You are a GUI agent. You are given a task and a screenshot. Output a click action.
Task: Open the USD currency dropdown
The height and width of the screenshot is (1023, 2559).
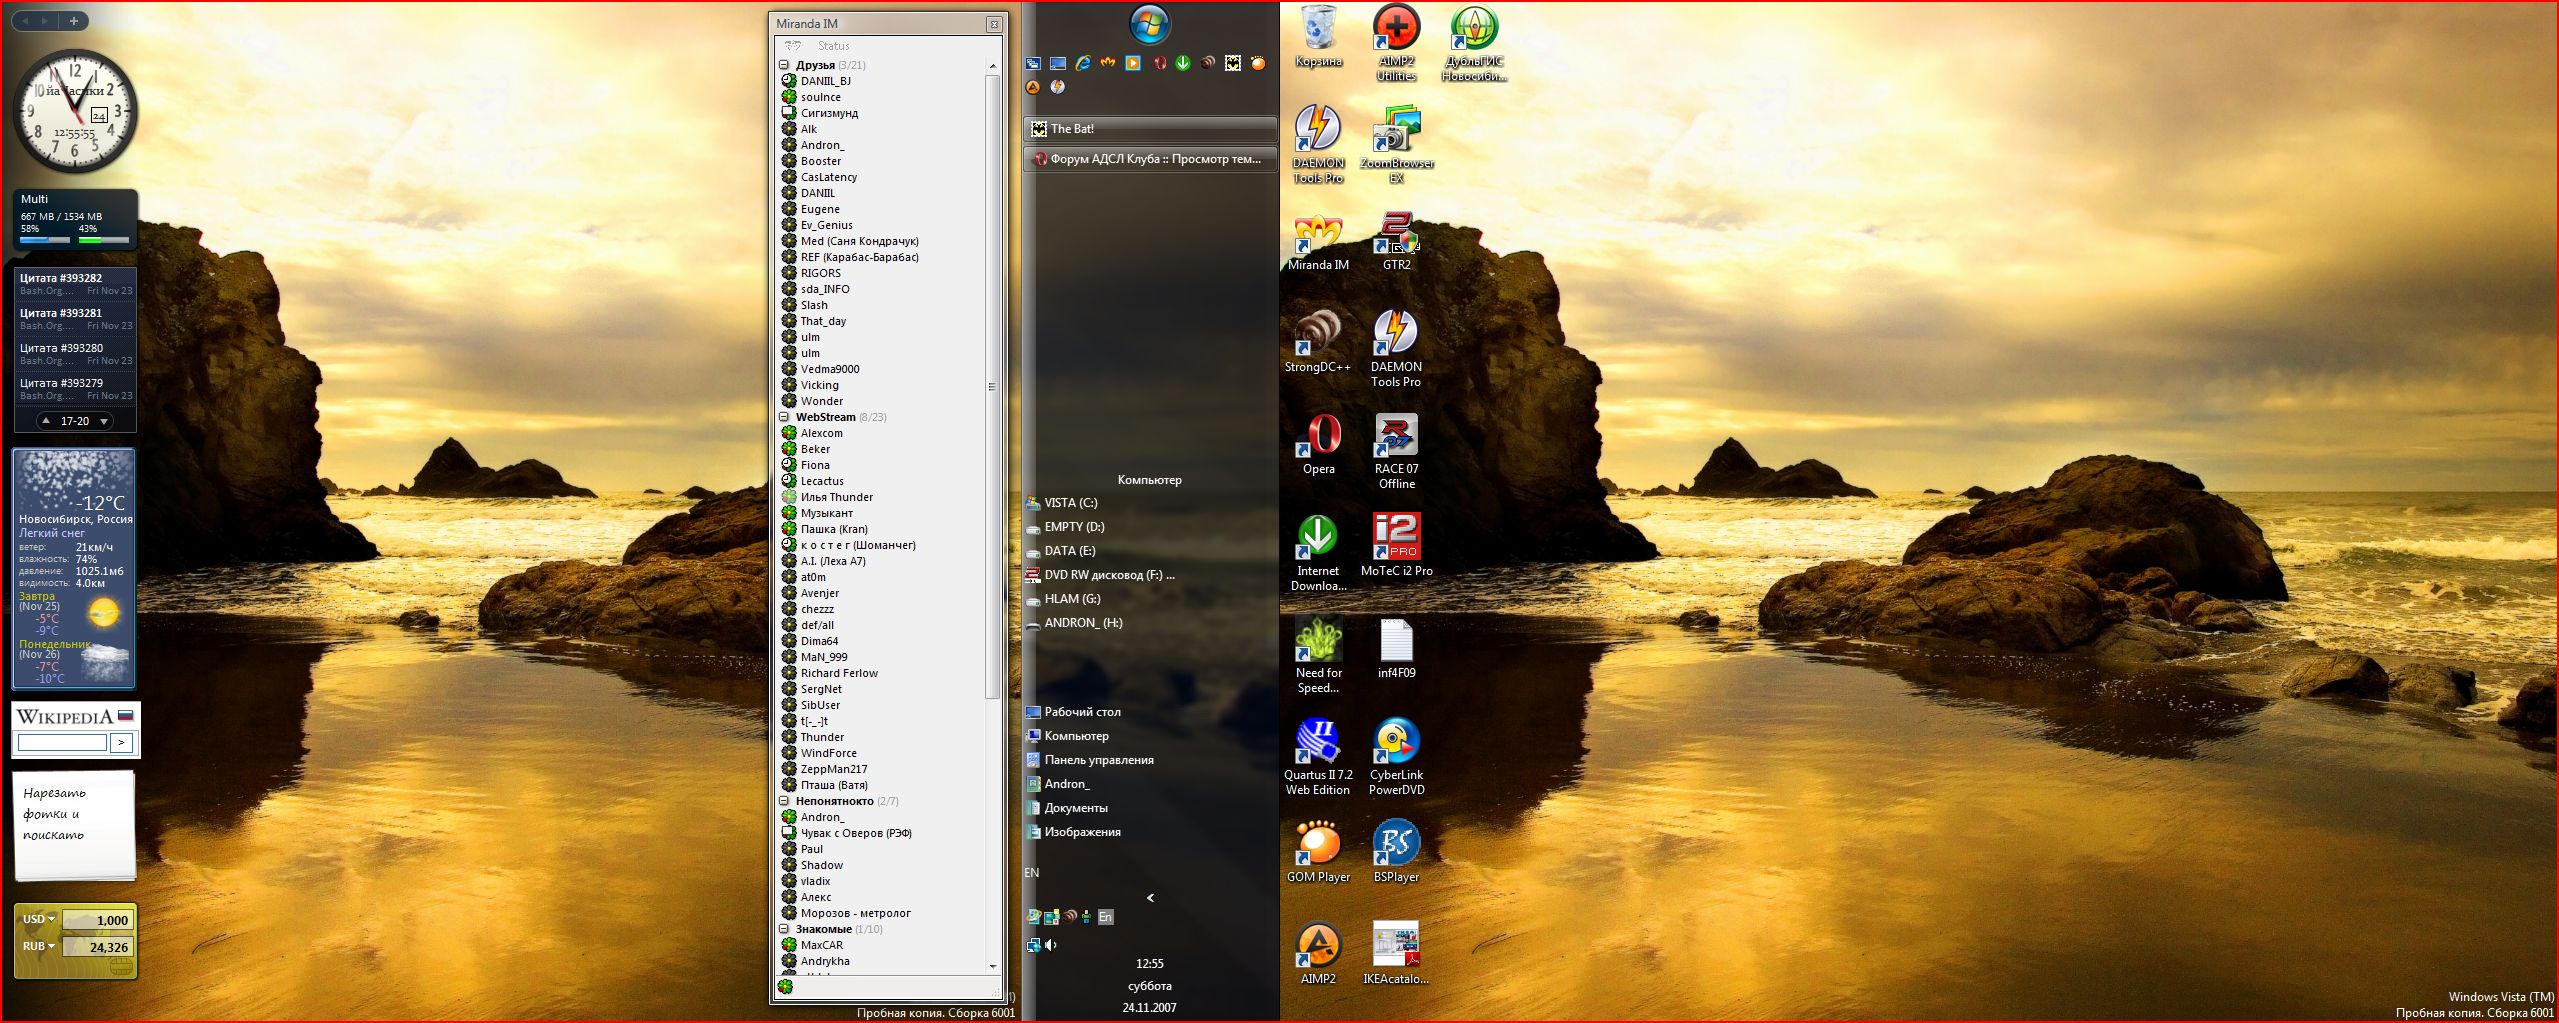pos(39,919)
